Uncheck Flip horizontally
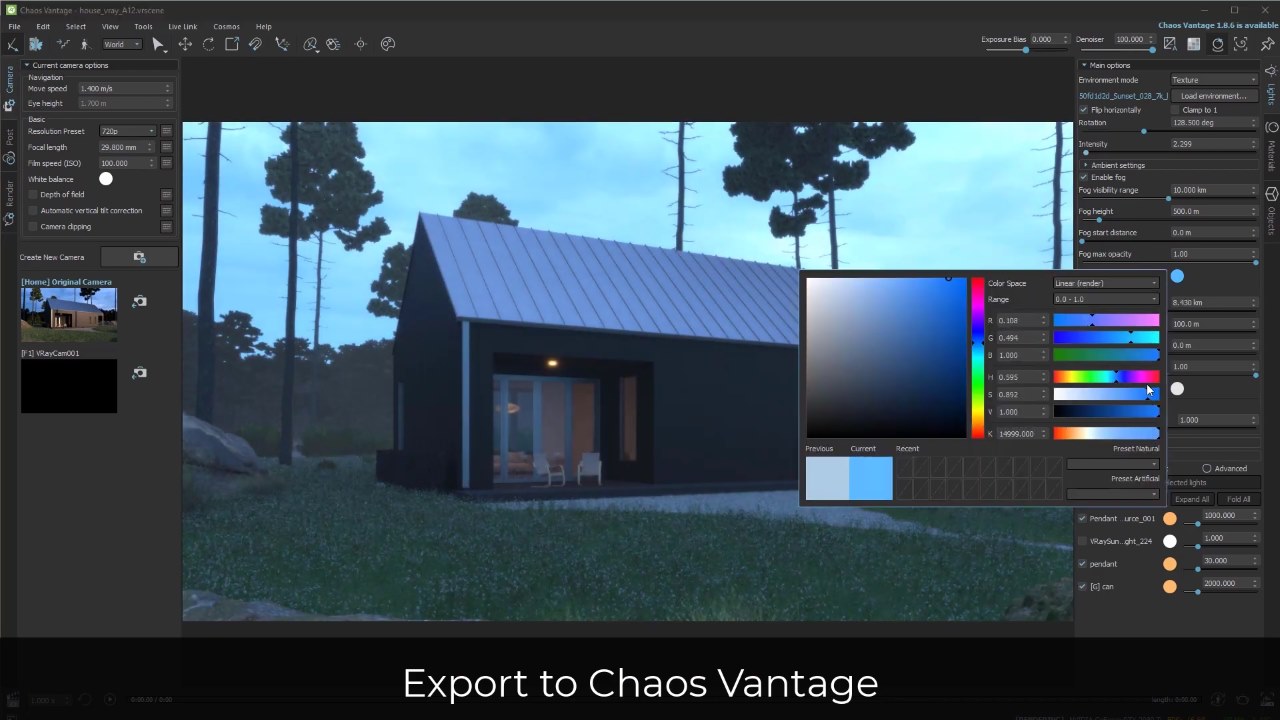 pyautogui.click(x=1083, y=110)
